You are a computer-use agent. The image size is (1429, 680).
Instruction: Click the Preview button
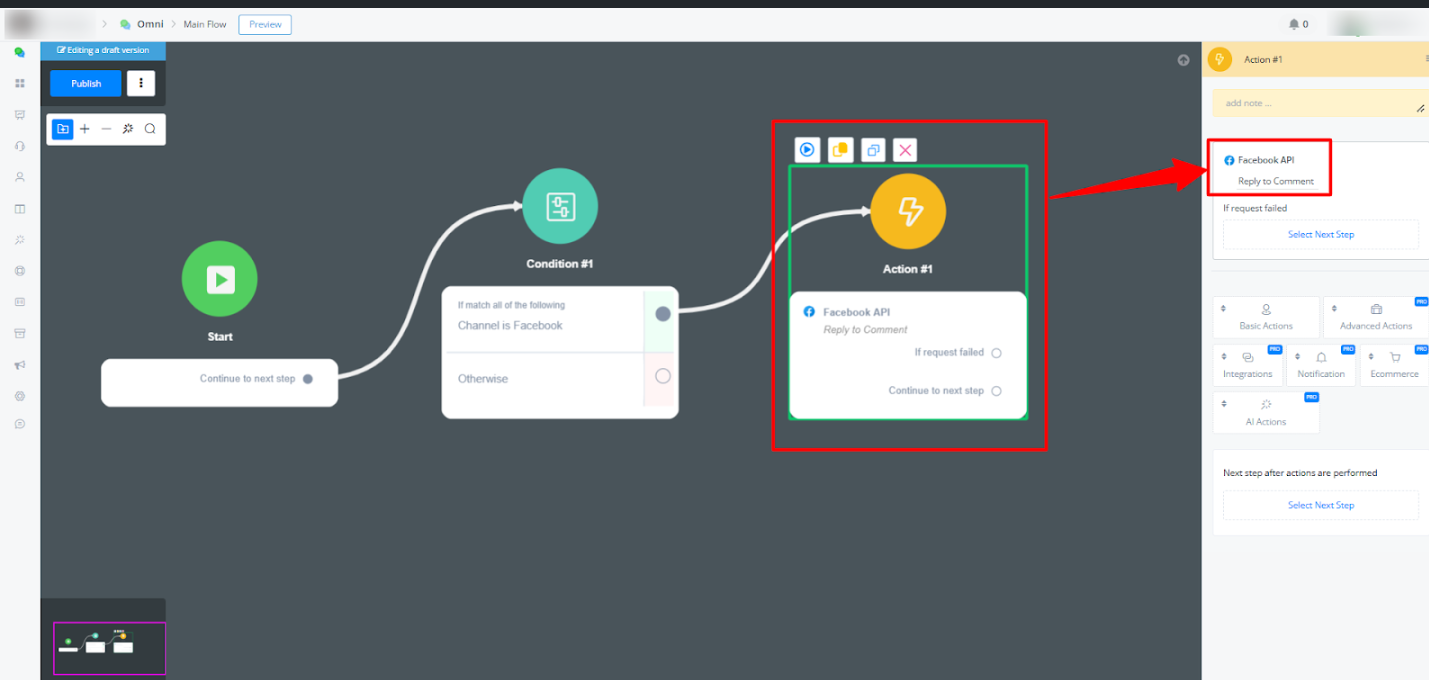(265, 24)
